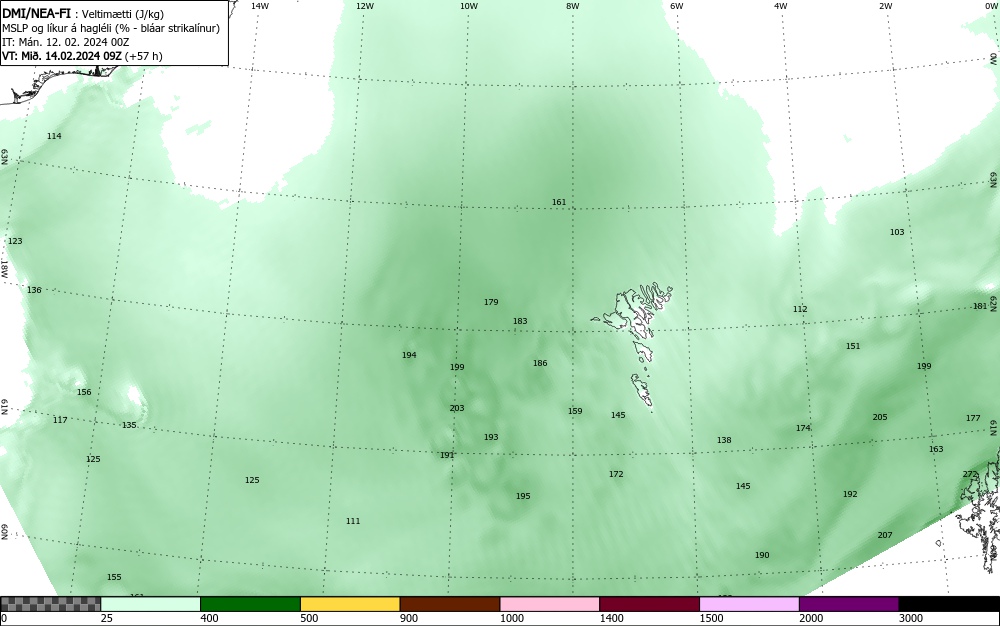Click the map value 172
Image resolution: width=1000 pixels, height=626 pixels.
point(615,474)
